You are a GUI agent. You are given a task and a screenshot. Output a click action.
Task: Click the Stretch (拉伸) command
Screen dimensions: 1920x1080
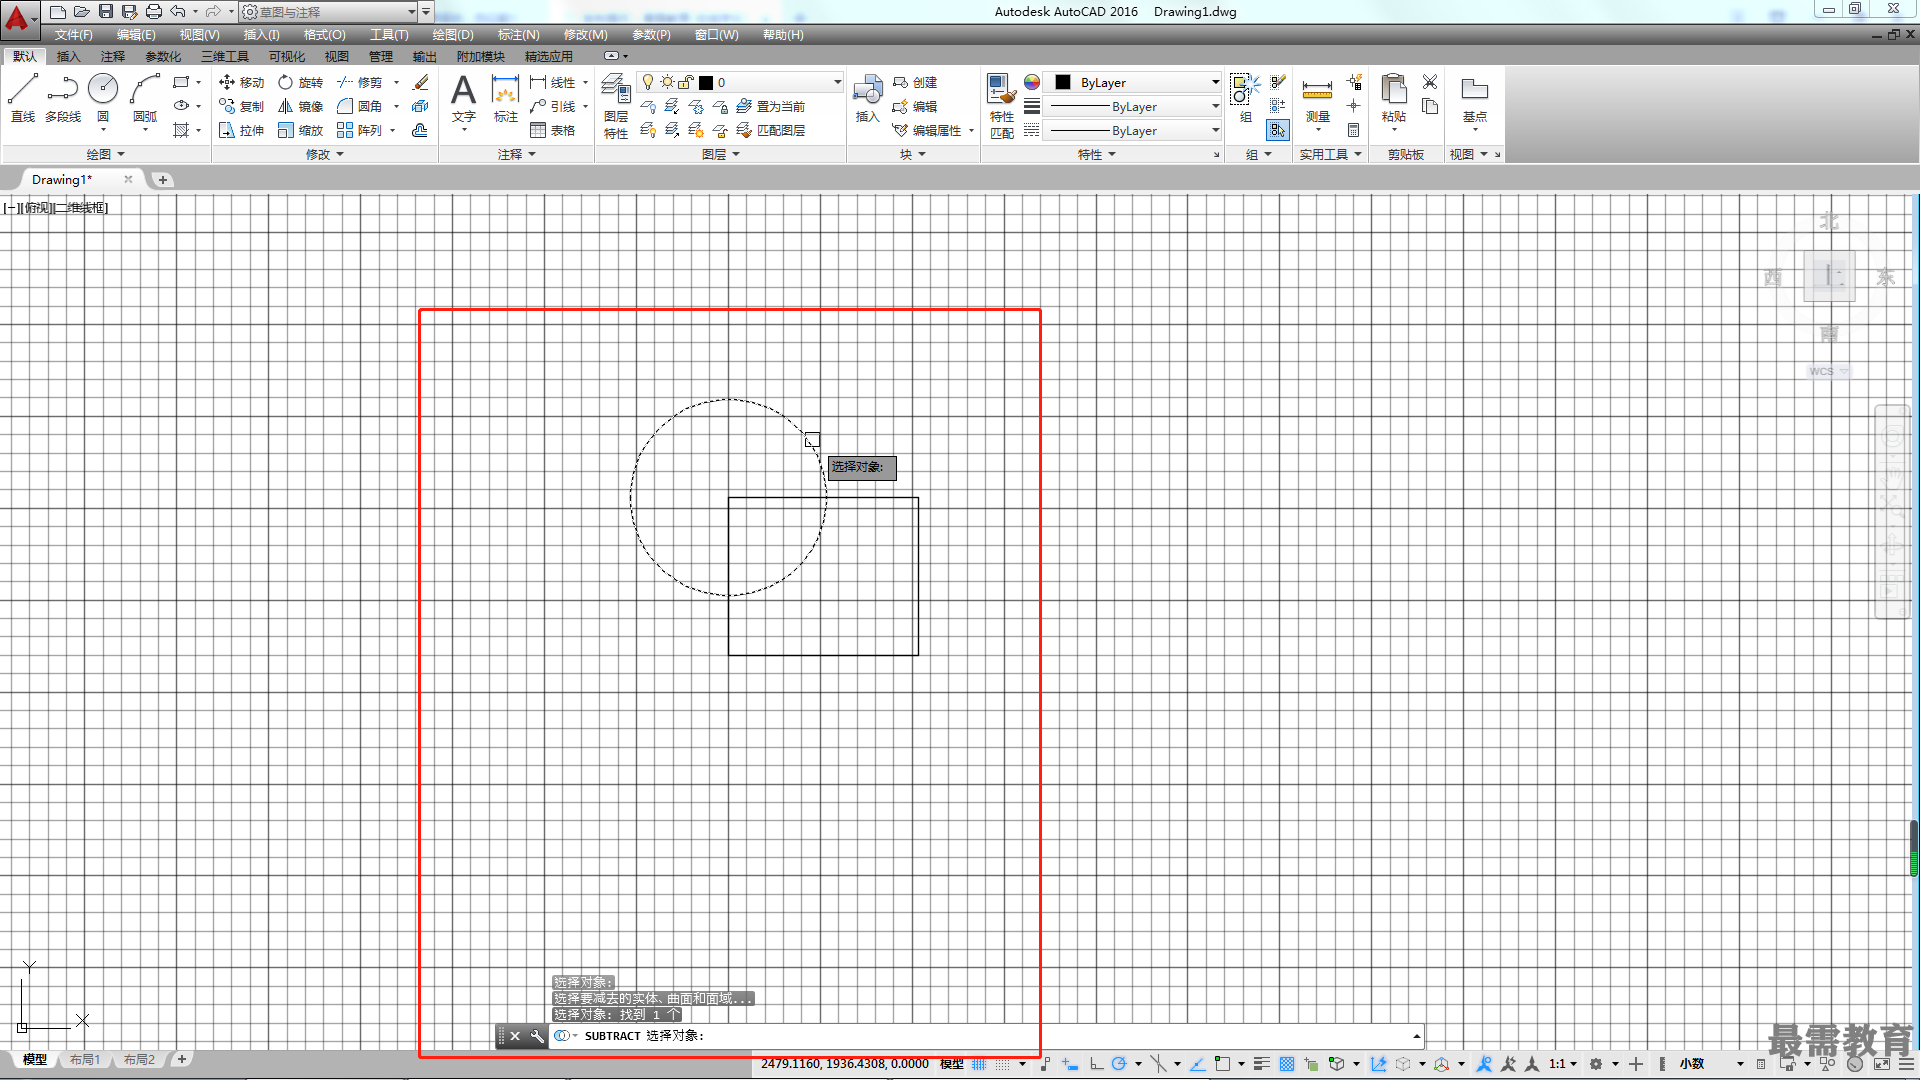tap(241, 130)
